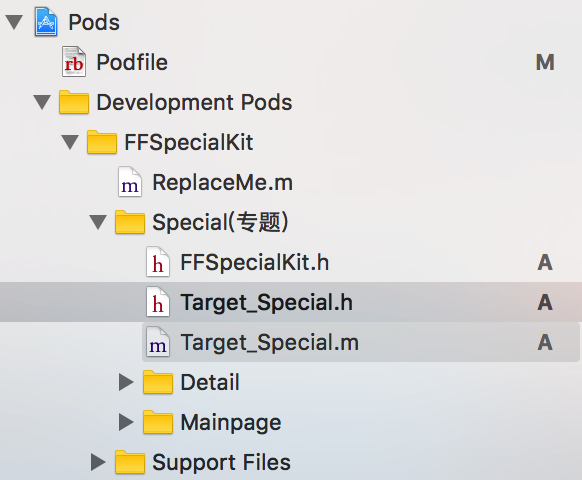Image resolution: width=582 pixels, height=480 pixels.
Task: Click the FFSpecialKit folder icon
Action: (102, 142)
